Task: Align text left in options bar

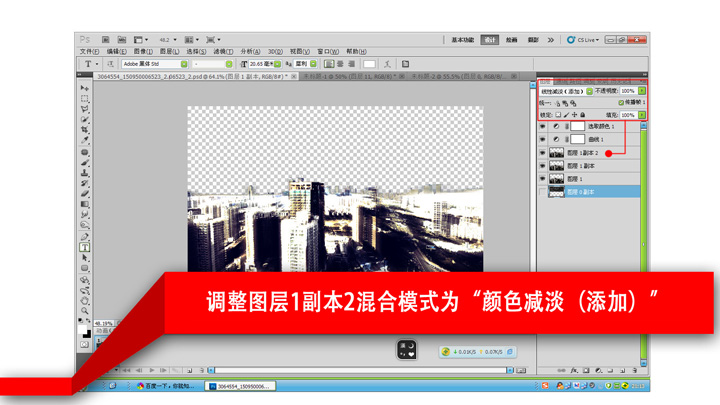Action: tap(329, 64)
